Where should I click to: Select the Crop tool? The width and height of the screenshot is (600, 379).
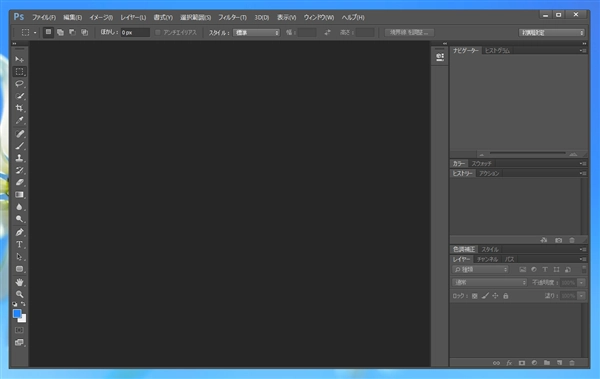click(19, 108)
